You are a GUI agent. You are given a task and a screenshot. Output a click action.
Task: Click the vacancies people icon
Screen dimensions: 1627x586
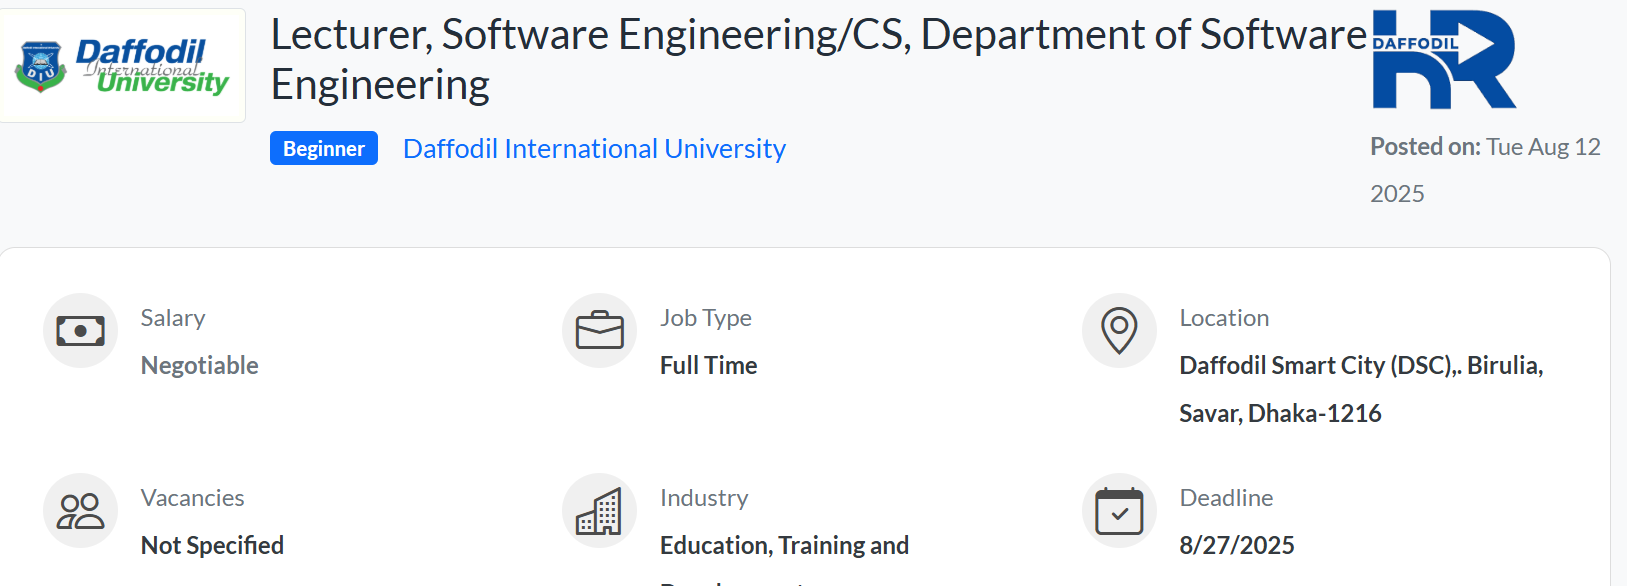[80, 511]
